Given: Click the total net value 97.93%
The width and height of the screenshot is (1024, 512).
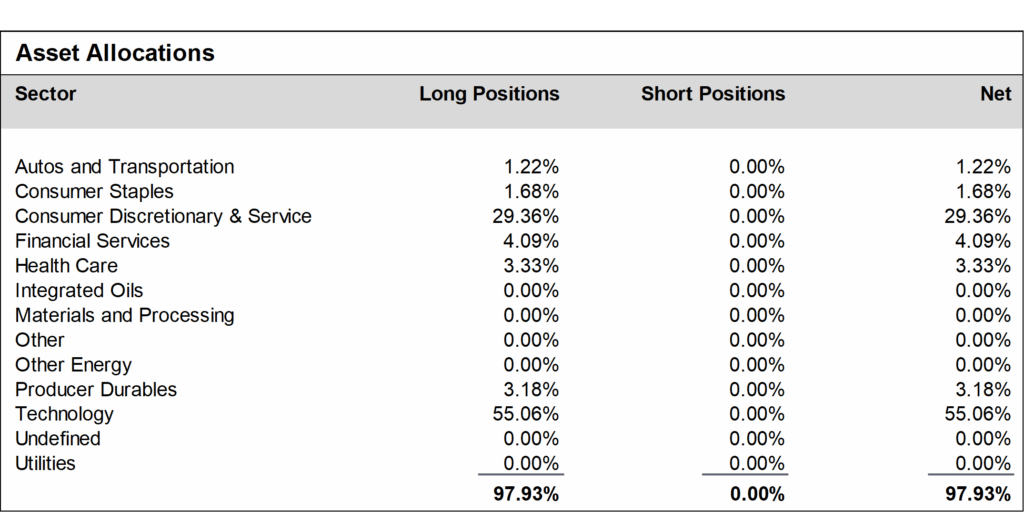Looking at the screenshot, I should [978, 494].
